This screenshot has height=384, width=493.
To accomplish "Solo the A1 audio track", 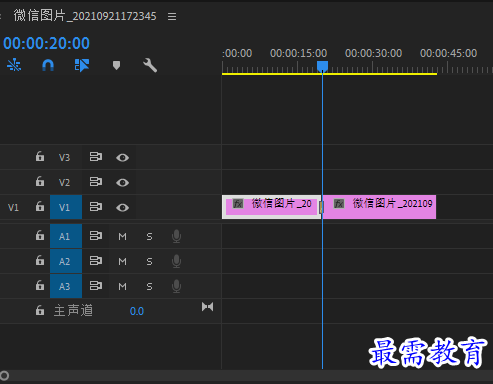I will click(149, 237).
